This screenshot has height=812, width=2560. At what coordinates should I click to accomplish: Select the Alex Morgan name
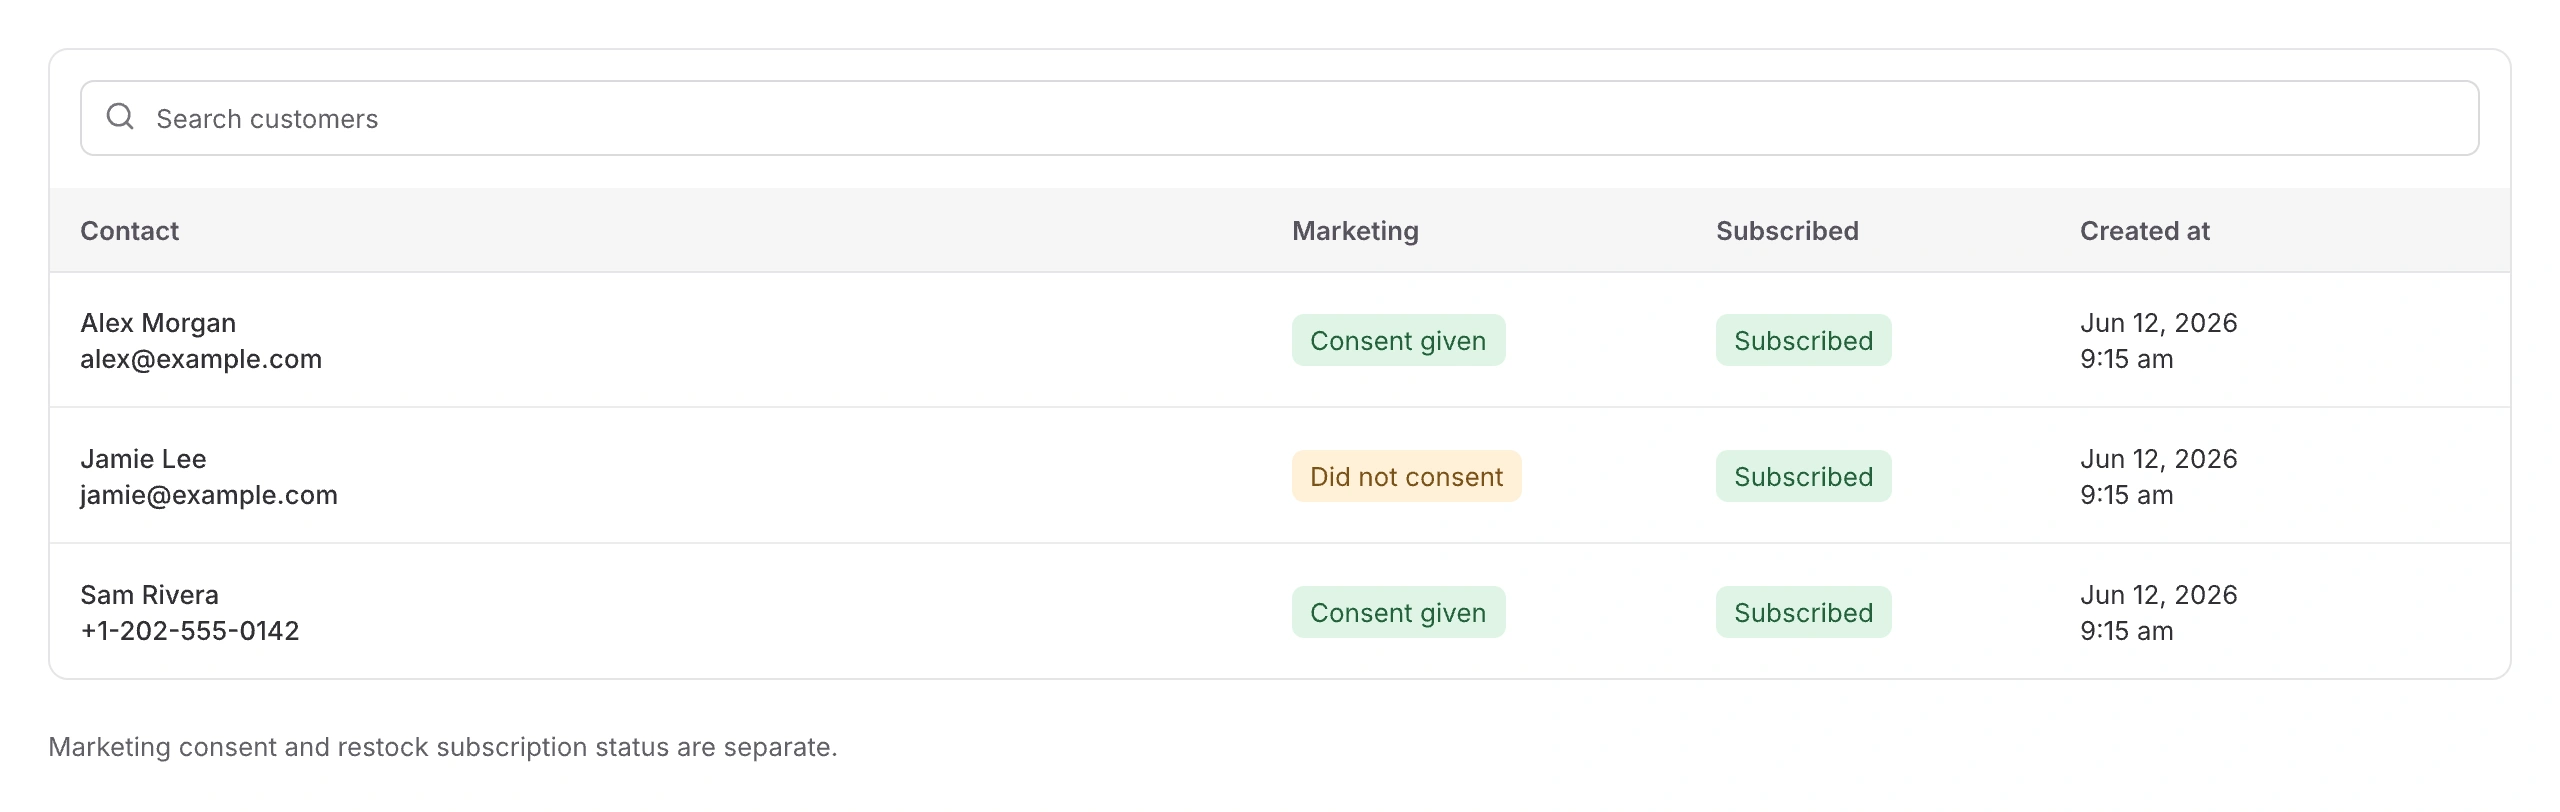158,323
